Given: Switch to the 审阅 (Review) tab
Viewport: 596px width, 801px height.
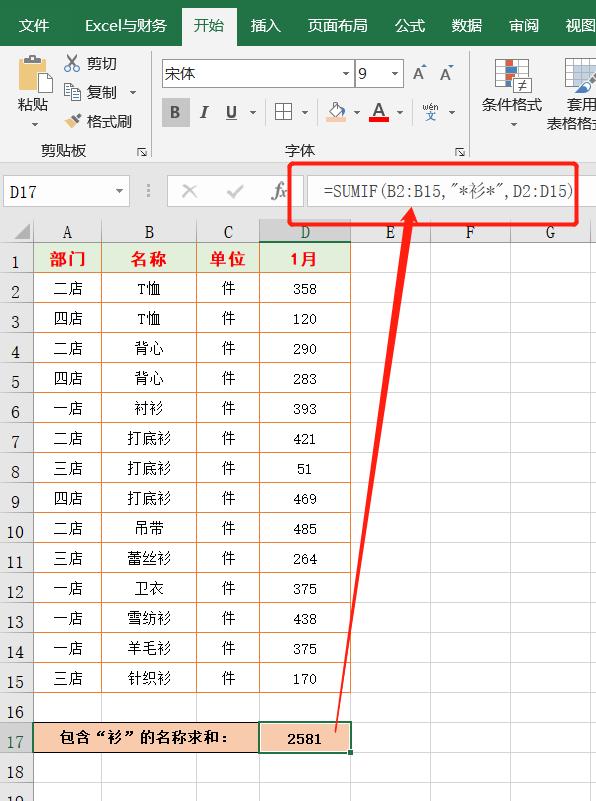Looking at the screenshot, I should (x=524, y=25).
